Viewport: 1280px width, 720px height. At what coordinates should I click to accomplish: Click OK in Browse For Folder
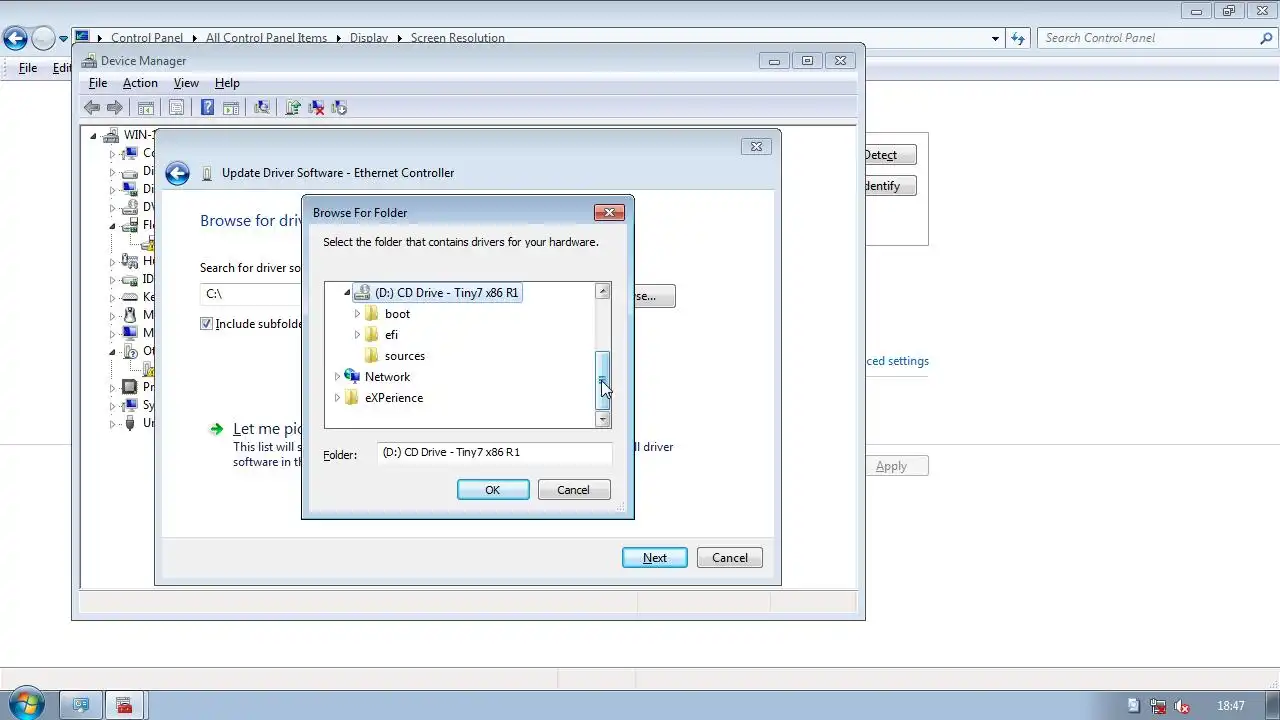(x=493, y=490)
